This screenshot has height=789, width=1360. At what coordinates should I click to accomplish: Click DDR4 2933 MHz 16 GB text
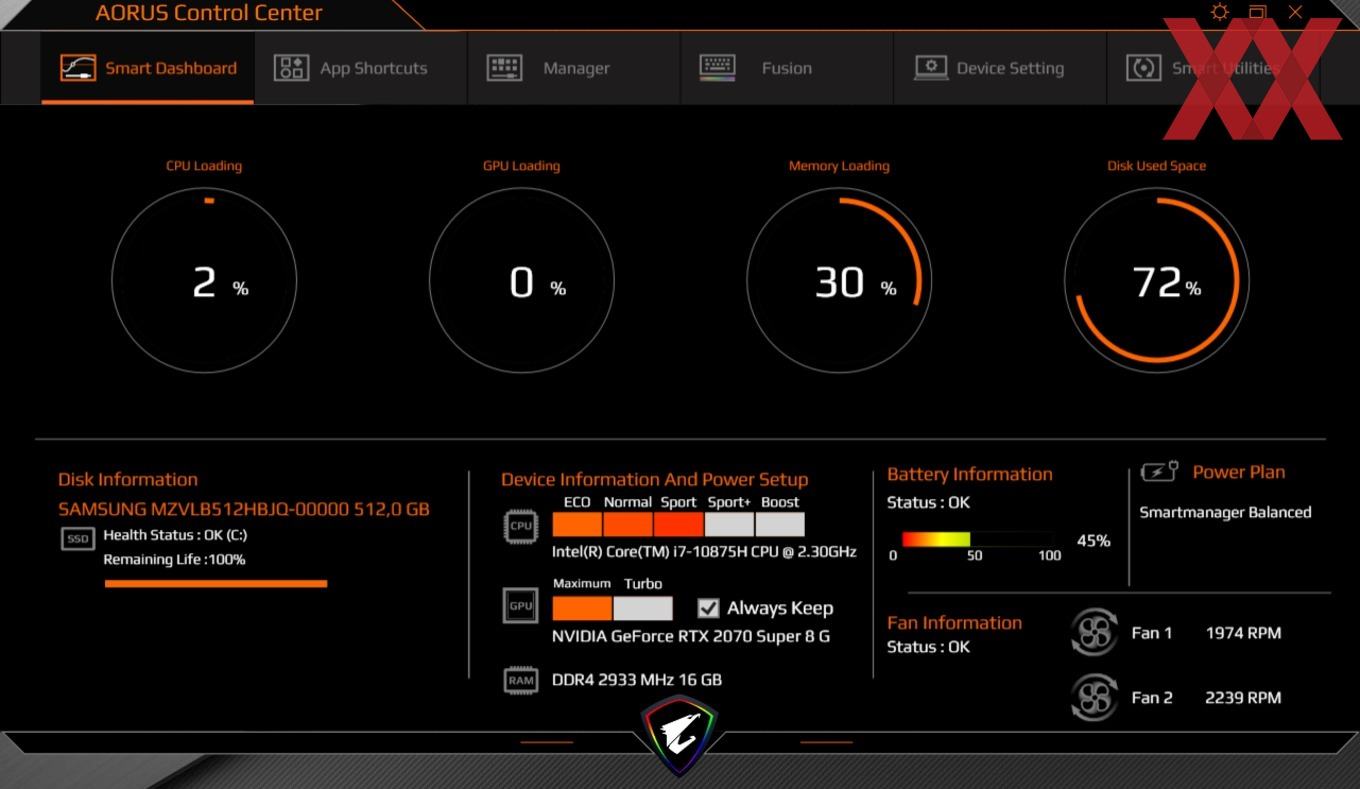[x=637, y=680]
